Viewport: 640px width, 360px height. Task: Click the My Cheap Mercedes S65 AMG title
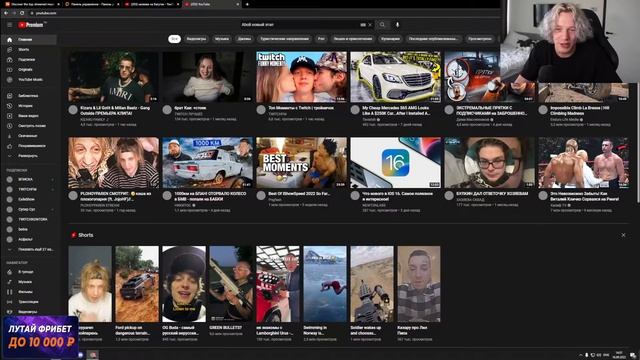coord(396,111)
